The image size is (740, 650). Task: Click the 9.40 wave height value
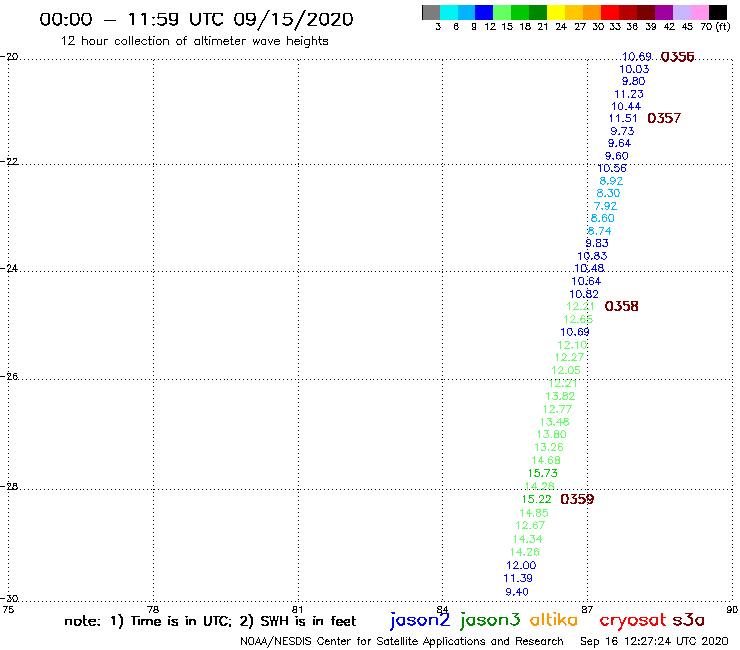517,592
